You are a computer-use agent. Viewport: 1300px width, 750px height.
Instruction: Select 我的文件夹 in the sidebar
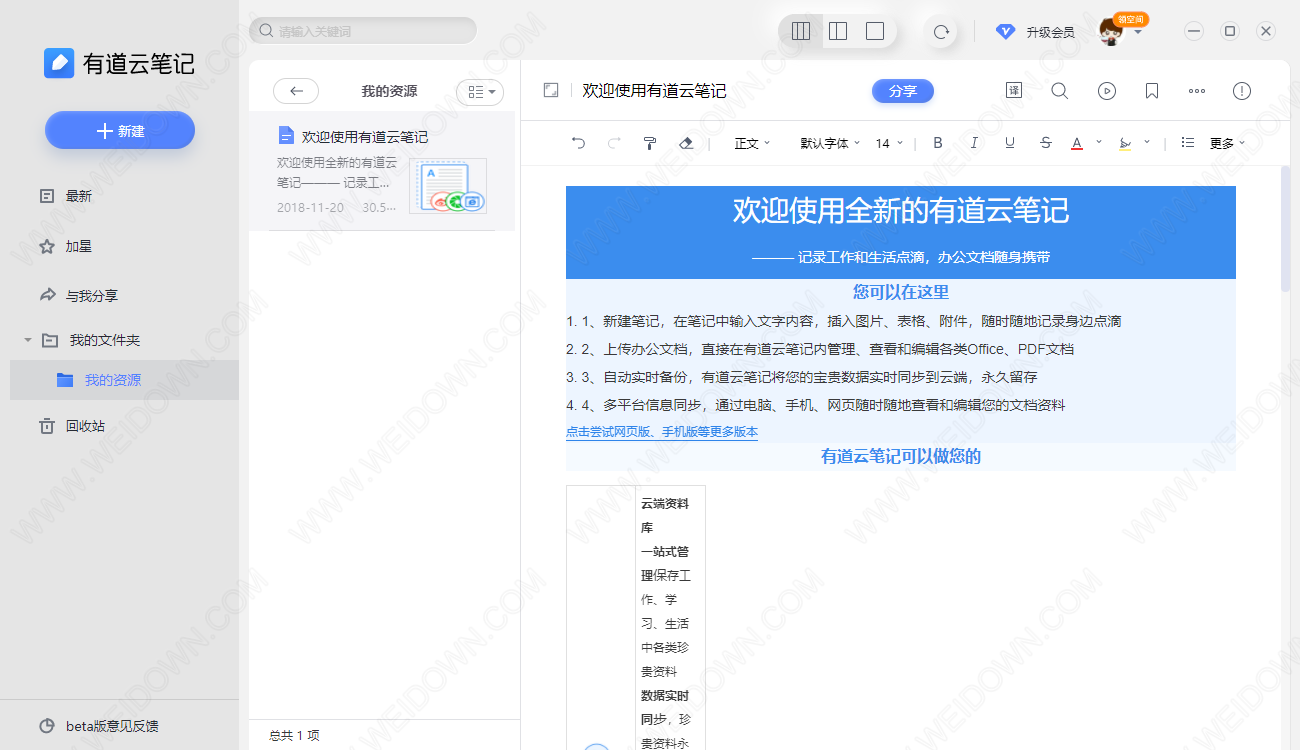(104, 340)
